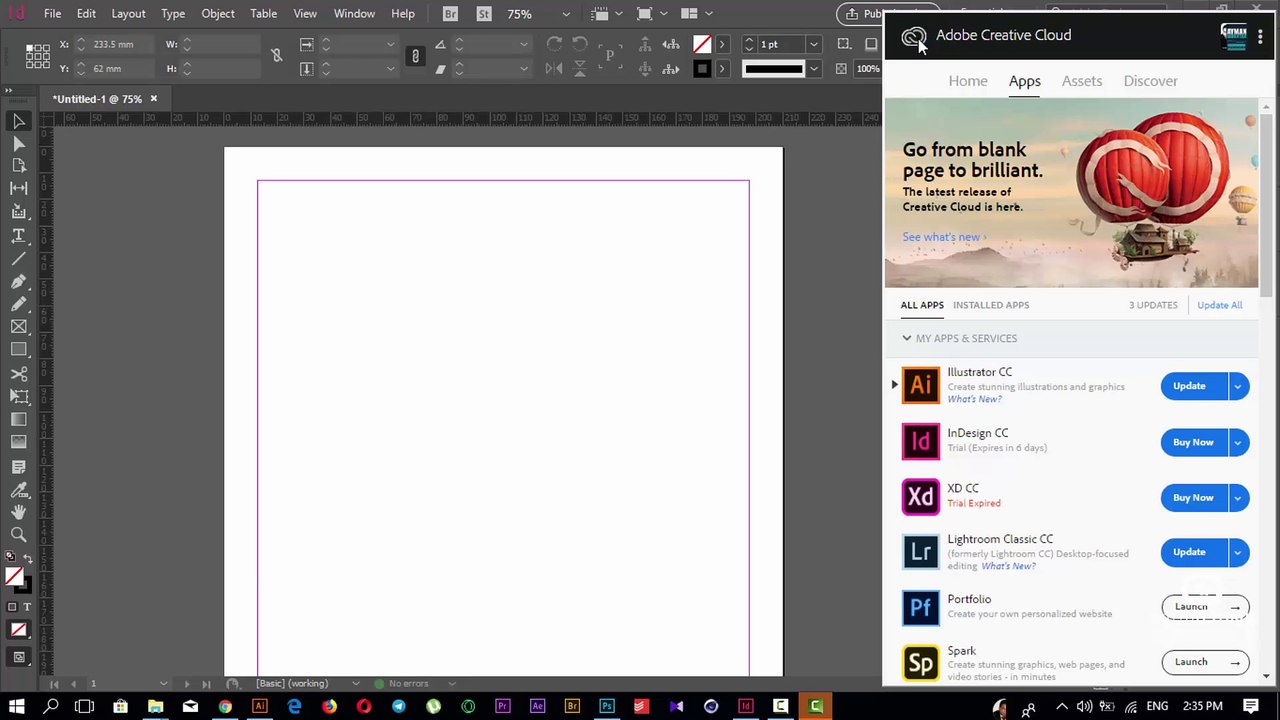Open the Layout menu
Viewport: 1280px width, 720px height.
point(128,14)
